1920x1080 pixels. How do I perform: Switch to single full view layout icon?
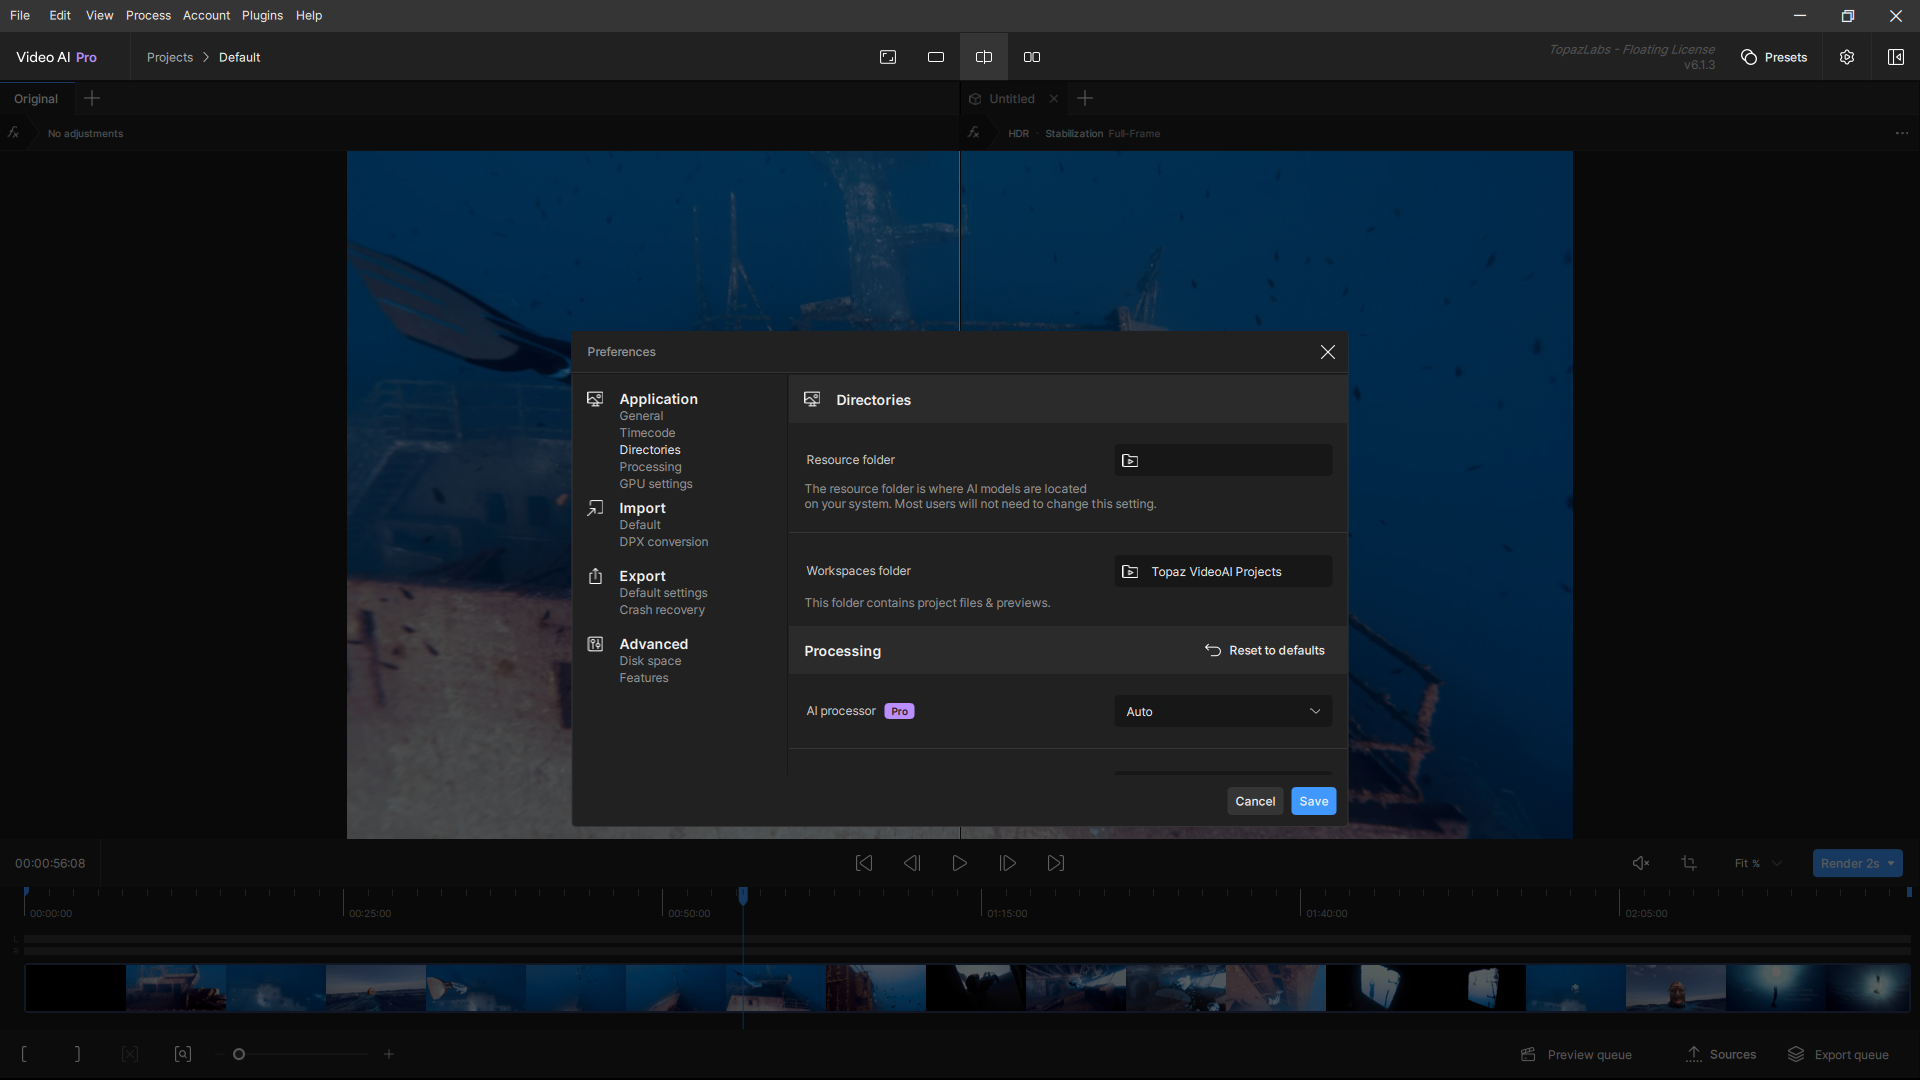[x=936, y=57]
